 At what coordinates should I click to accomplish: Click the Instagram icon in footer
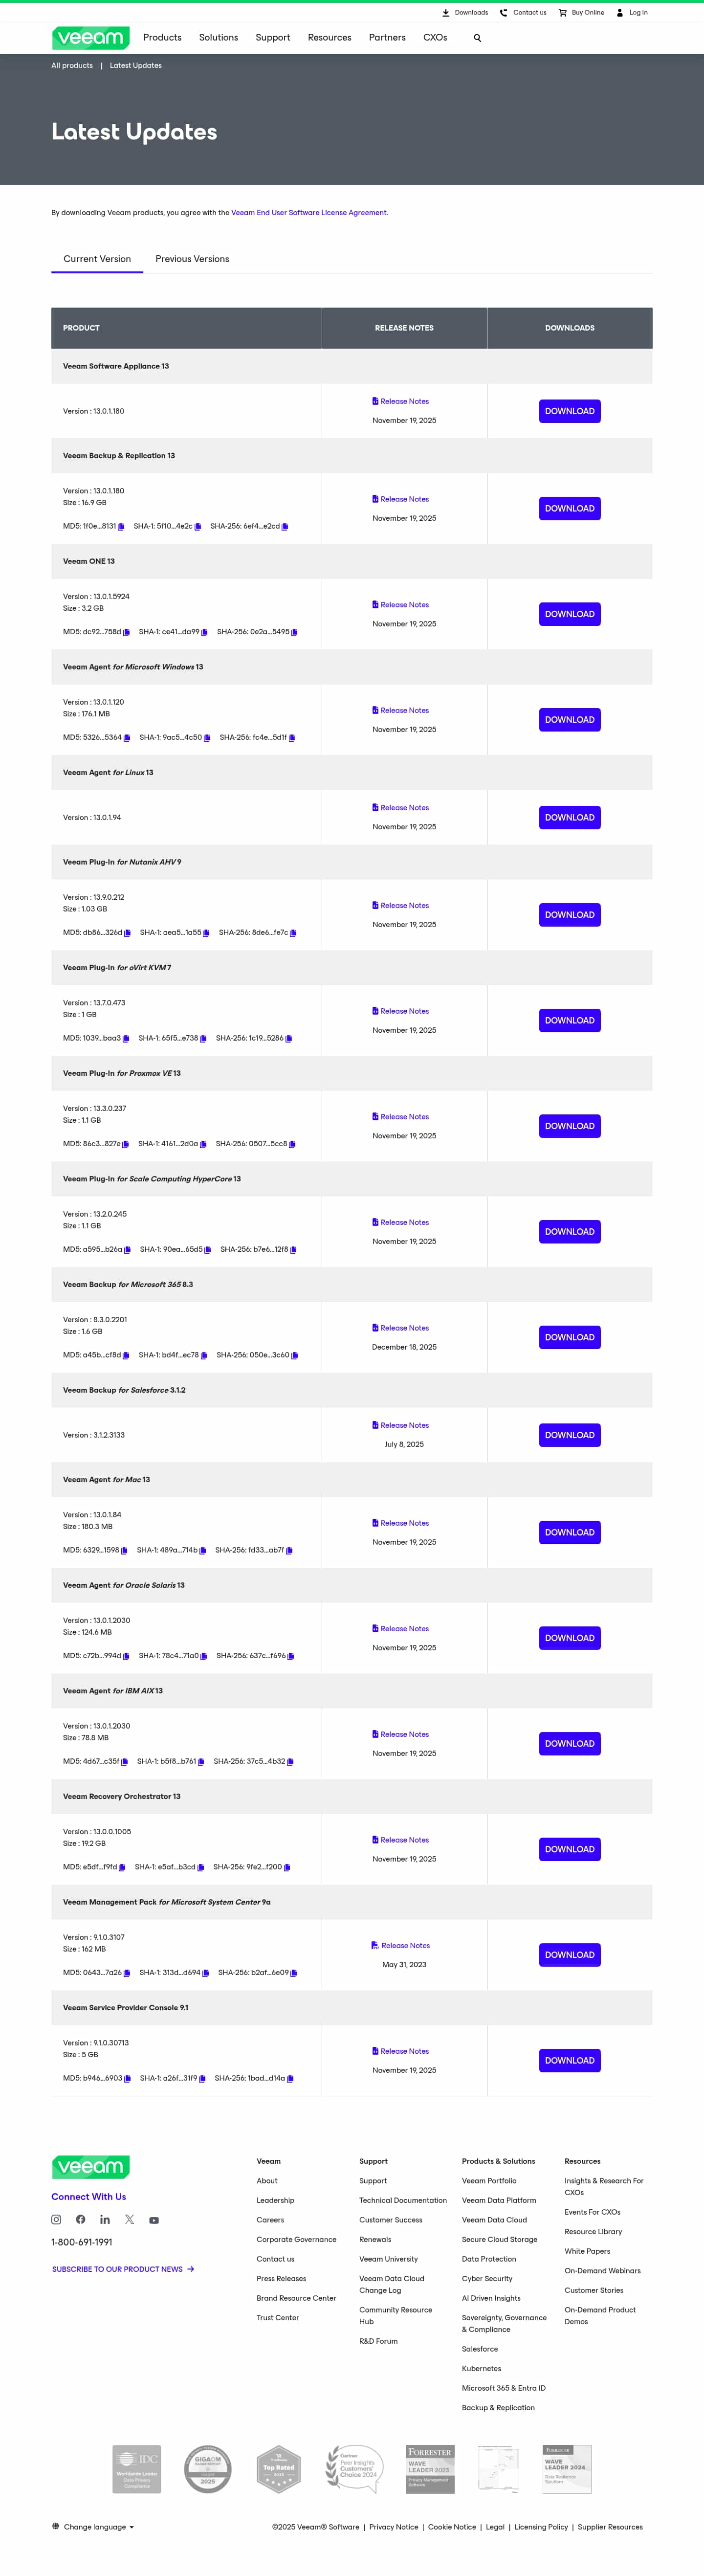[x=56, y=2219]
